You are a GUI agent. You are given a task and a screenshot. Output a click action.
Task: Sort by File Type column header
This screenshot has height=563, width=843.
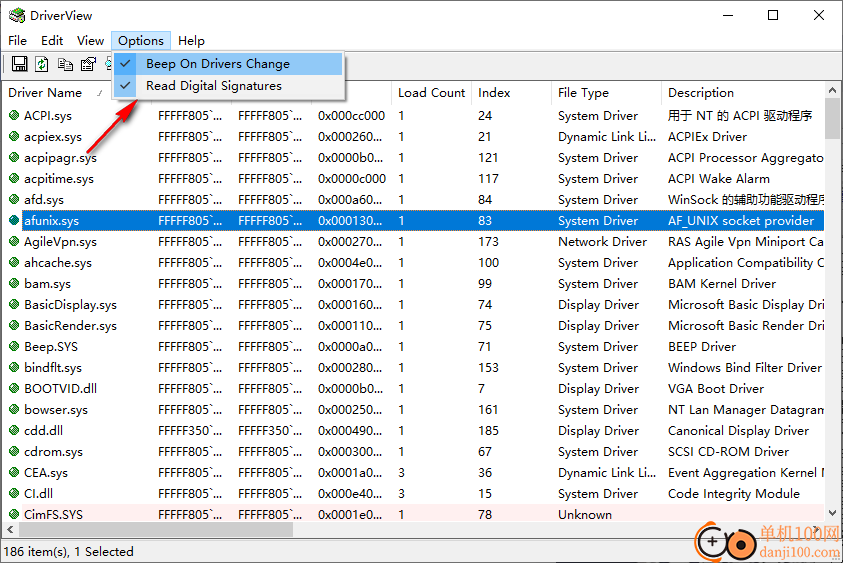[606, 92]
